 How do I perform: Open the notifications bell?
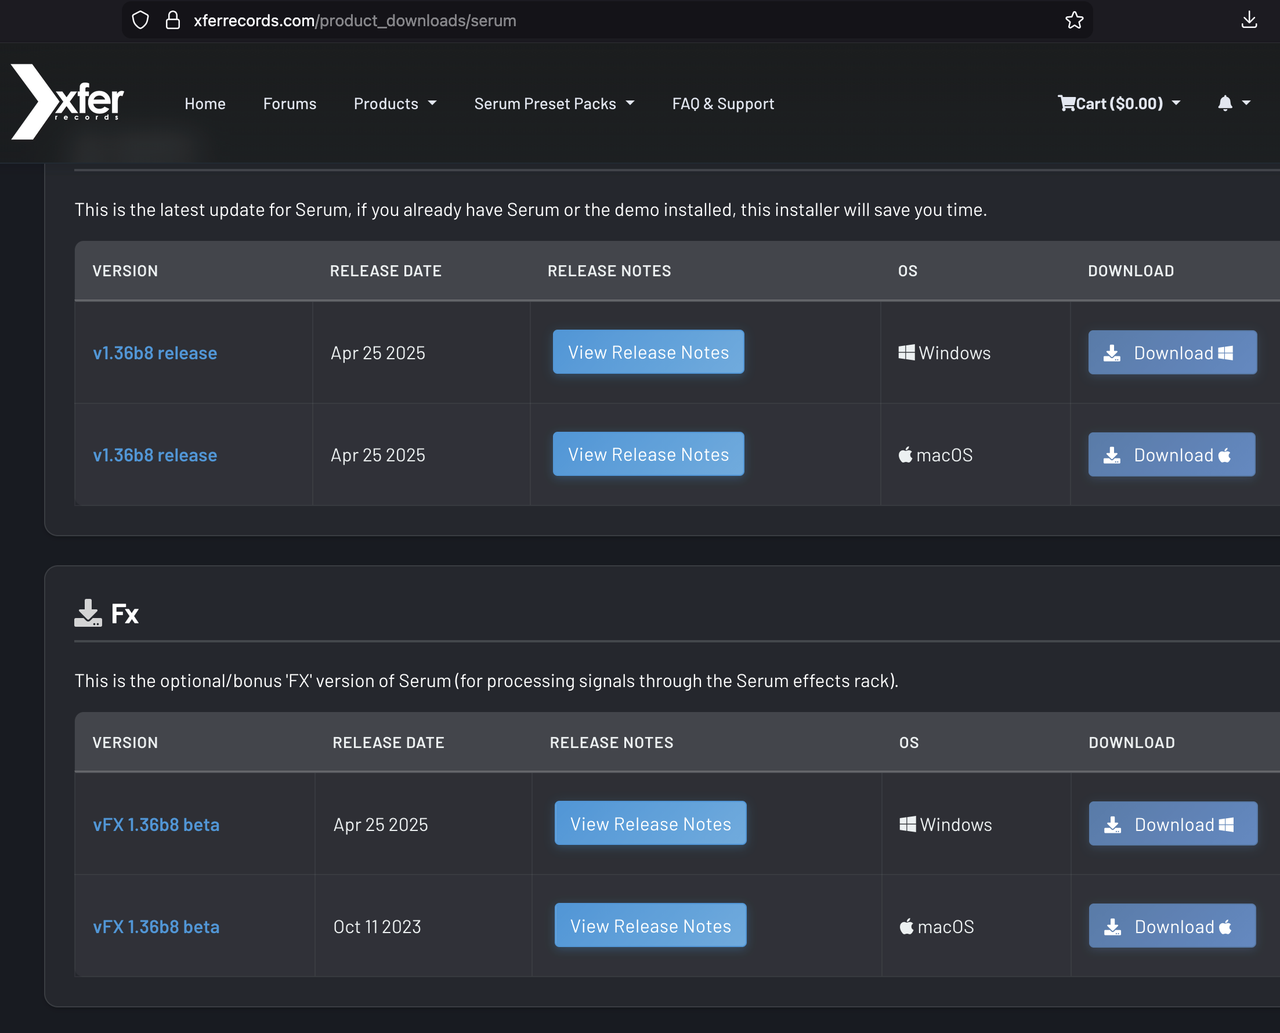pyautogui.click(x=1225, y=103)
